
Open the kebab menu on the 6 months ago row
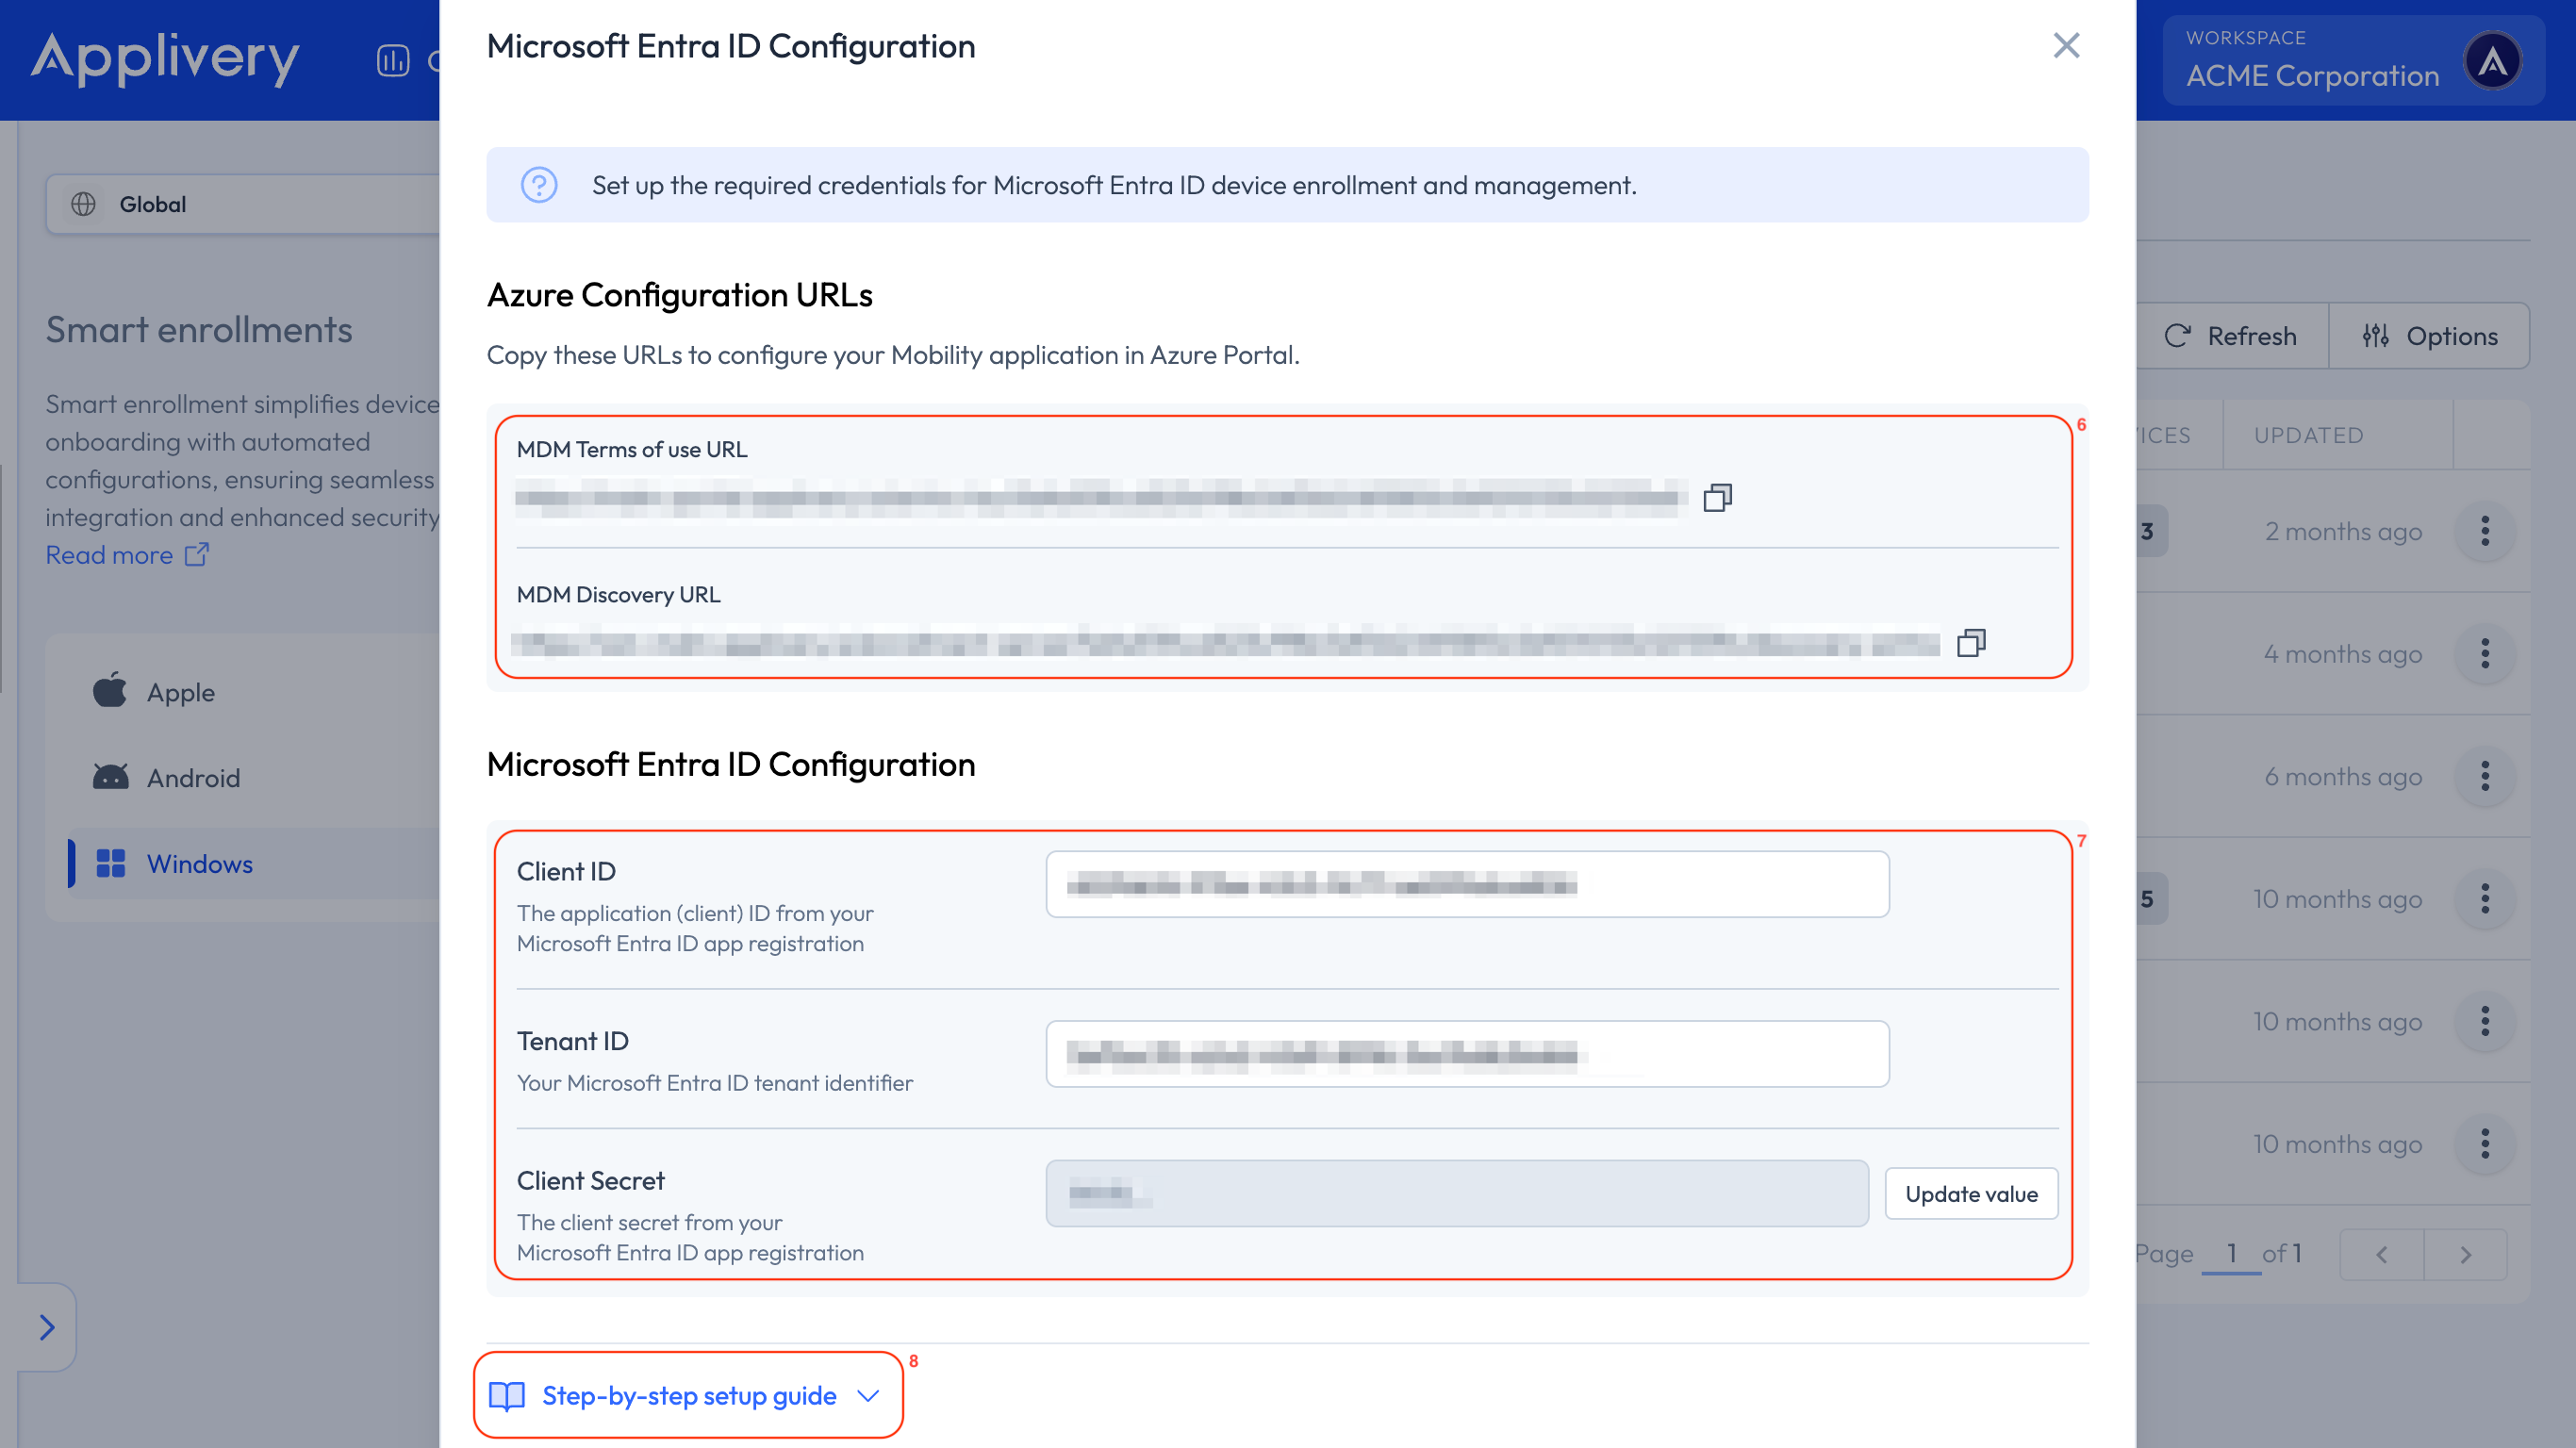click(2486, 776)
